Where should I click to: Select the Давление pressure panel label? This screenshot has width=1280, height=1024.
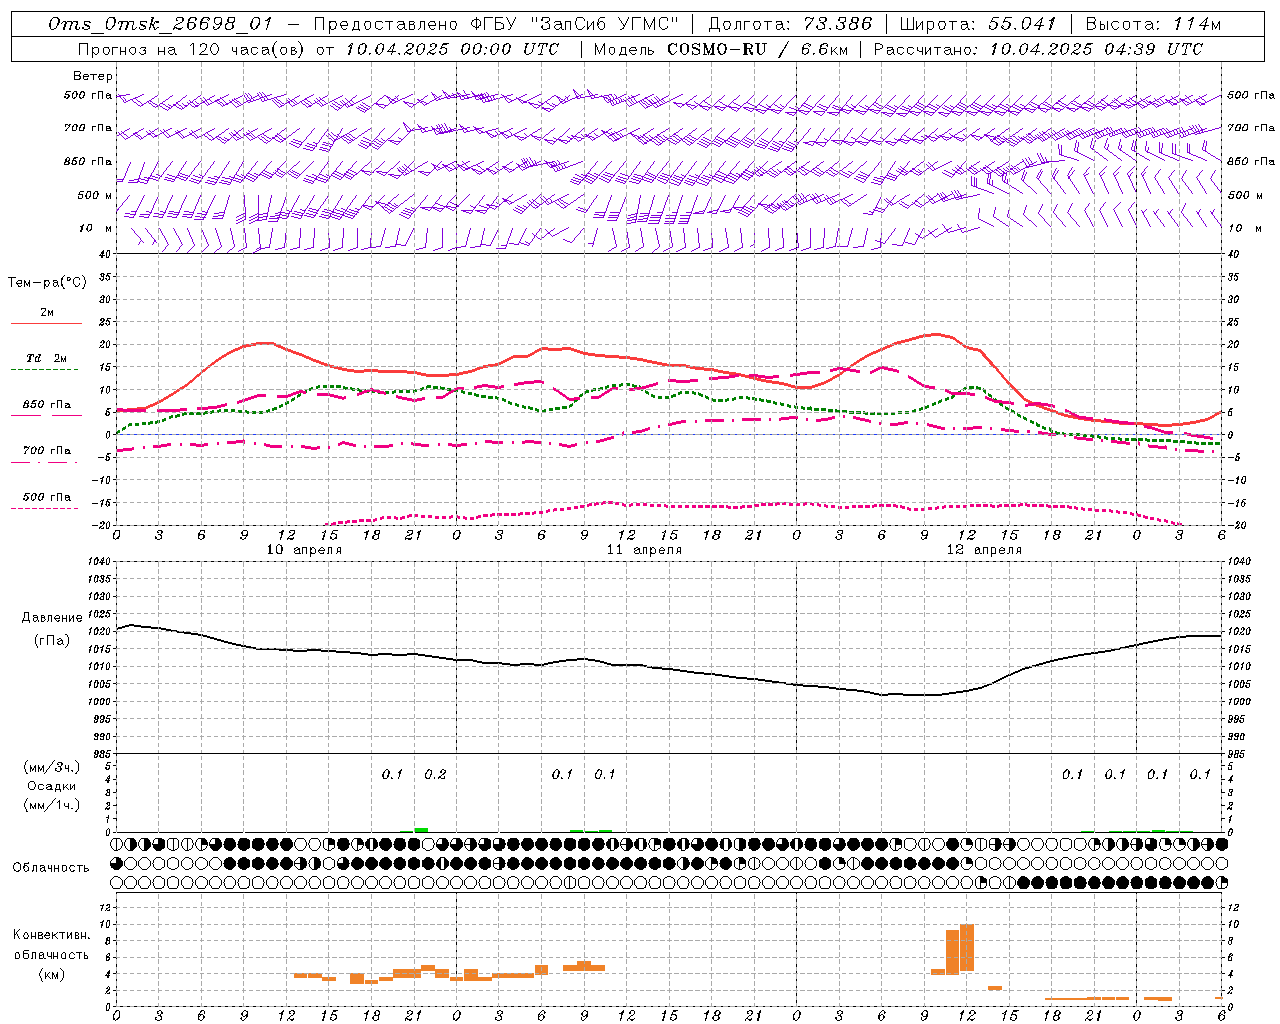click(x=52, y=618)
